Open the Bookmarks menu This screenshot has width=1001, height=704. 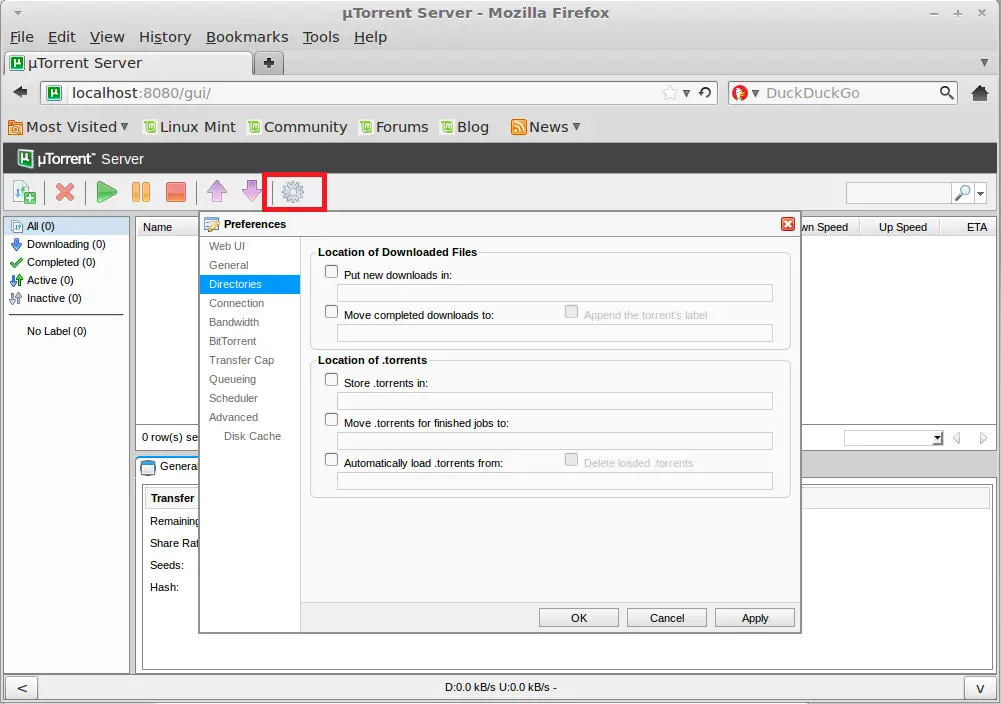point(247,37)
